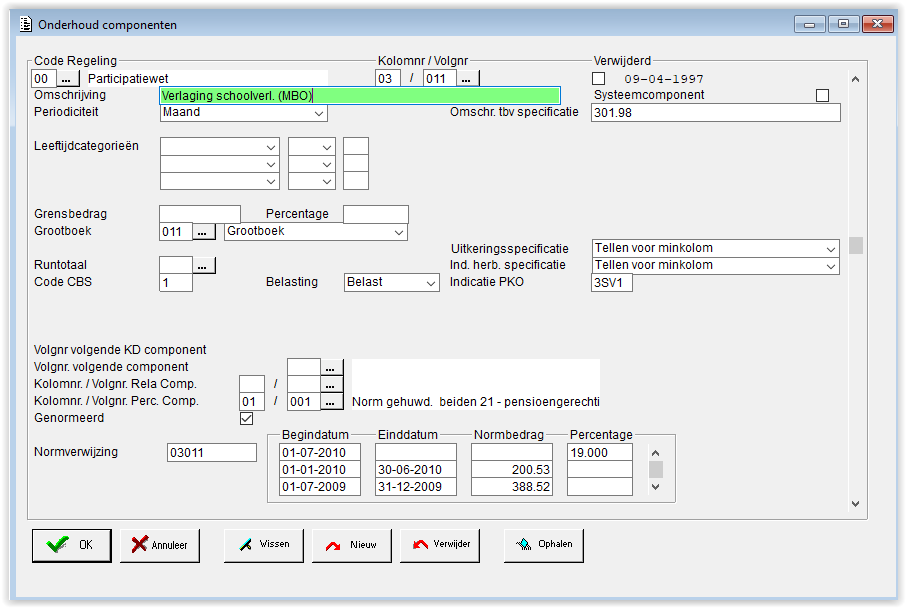Open the Kolomnr / Volgnr lookup ellipsis button
Image resolution: width=906 pixels, height=608 pixels.
[x=467, y=79]
